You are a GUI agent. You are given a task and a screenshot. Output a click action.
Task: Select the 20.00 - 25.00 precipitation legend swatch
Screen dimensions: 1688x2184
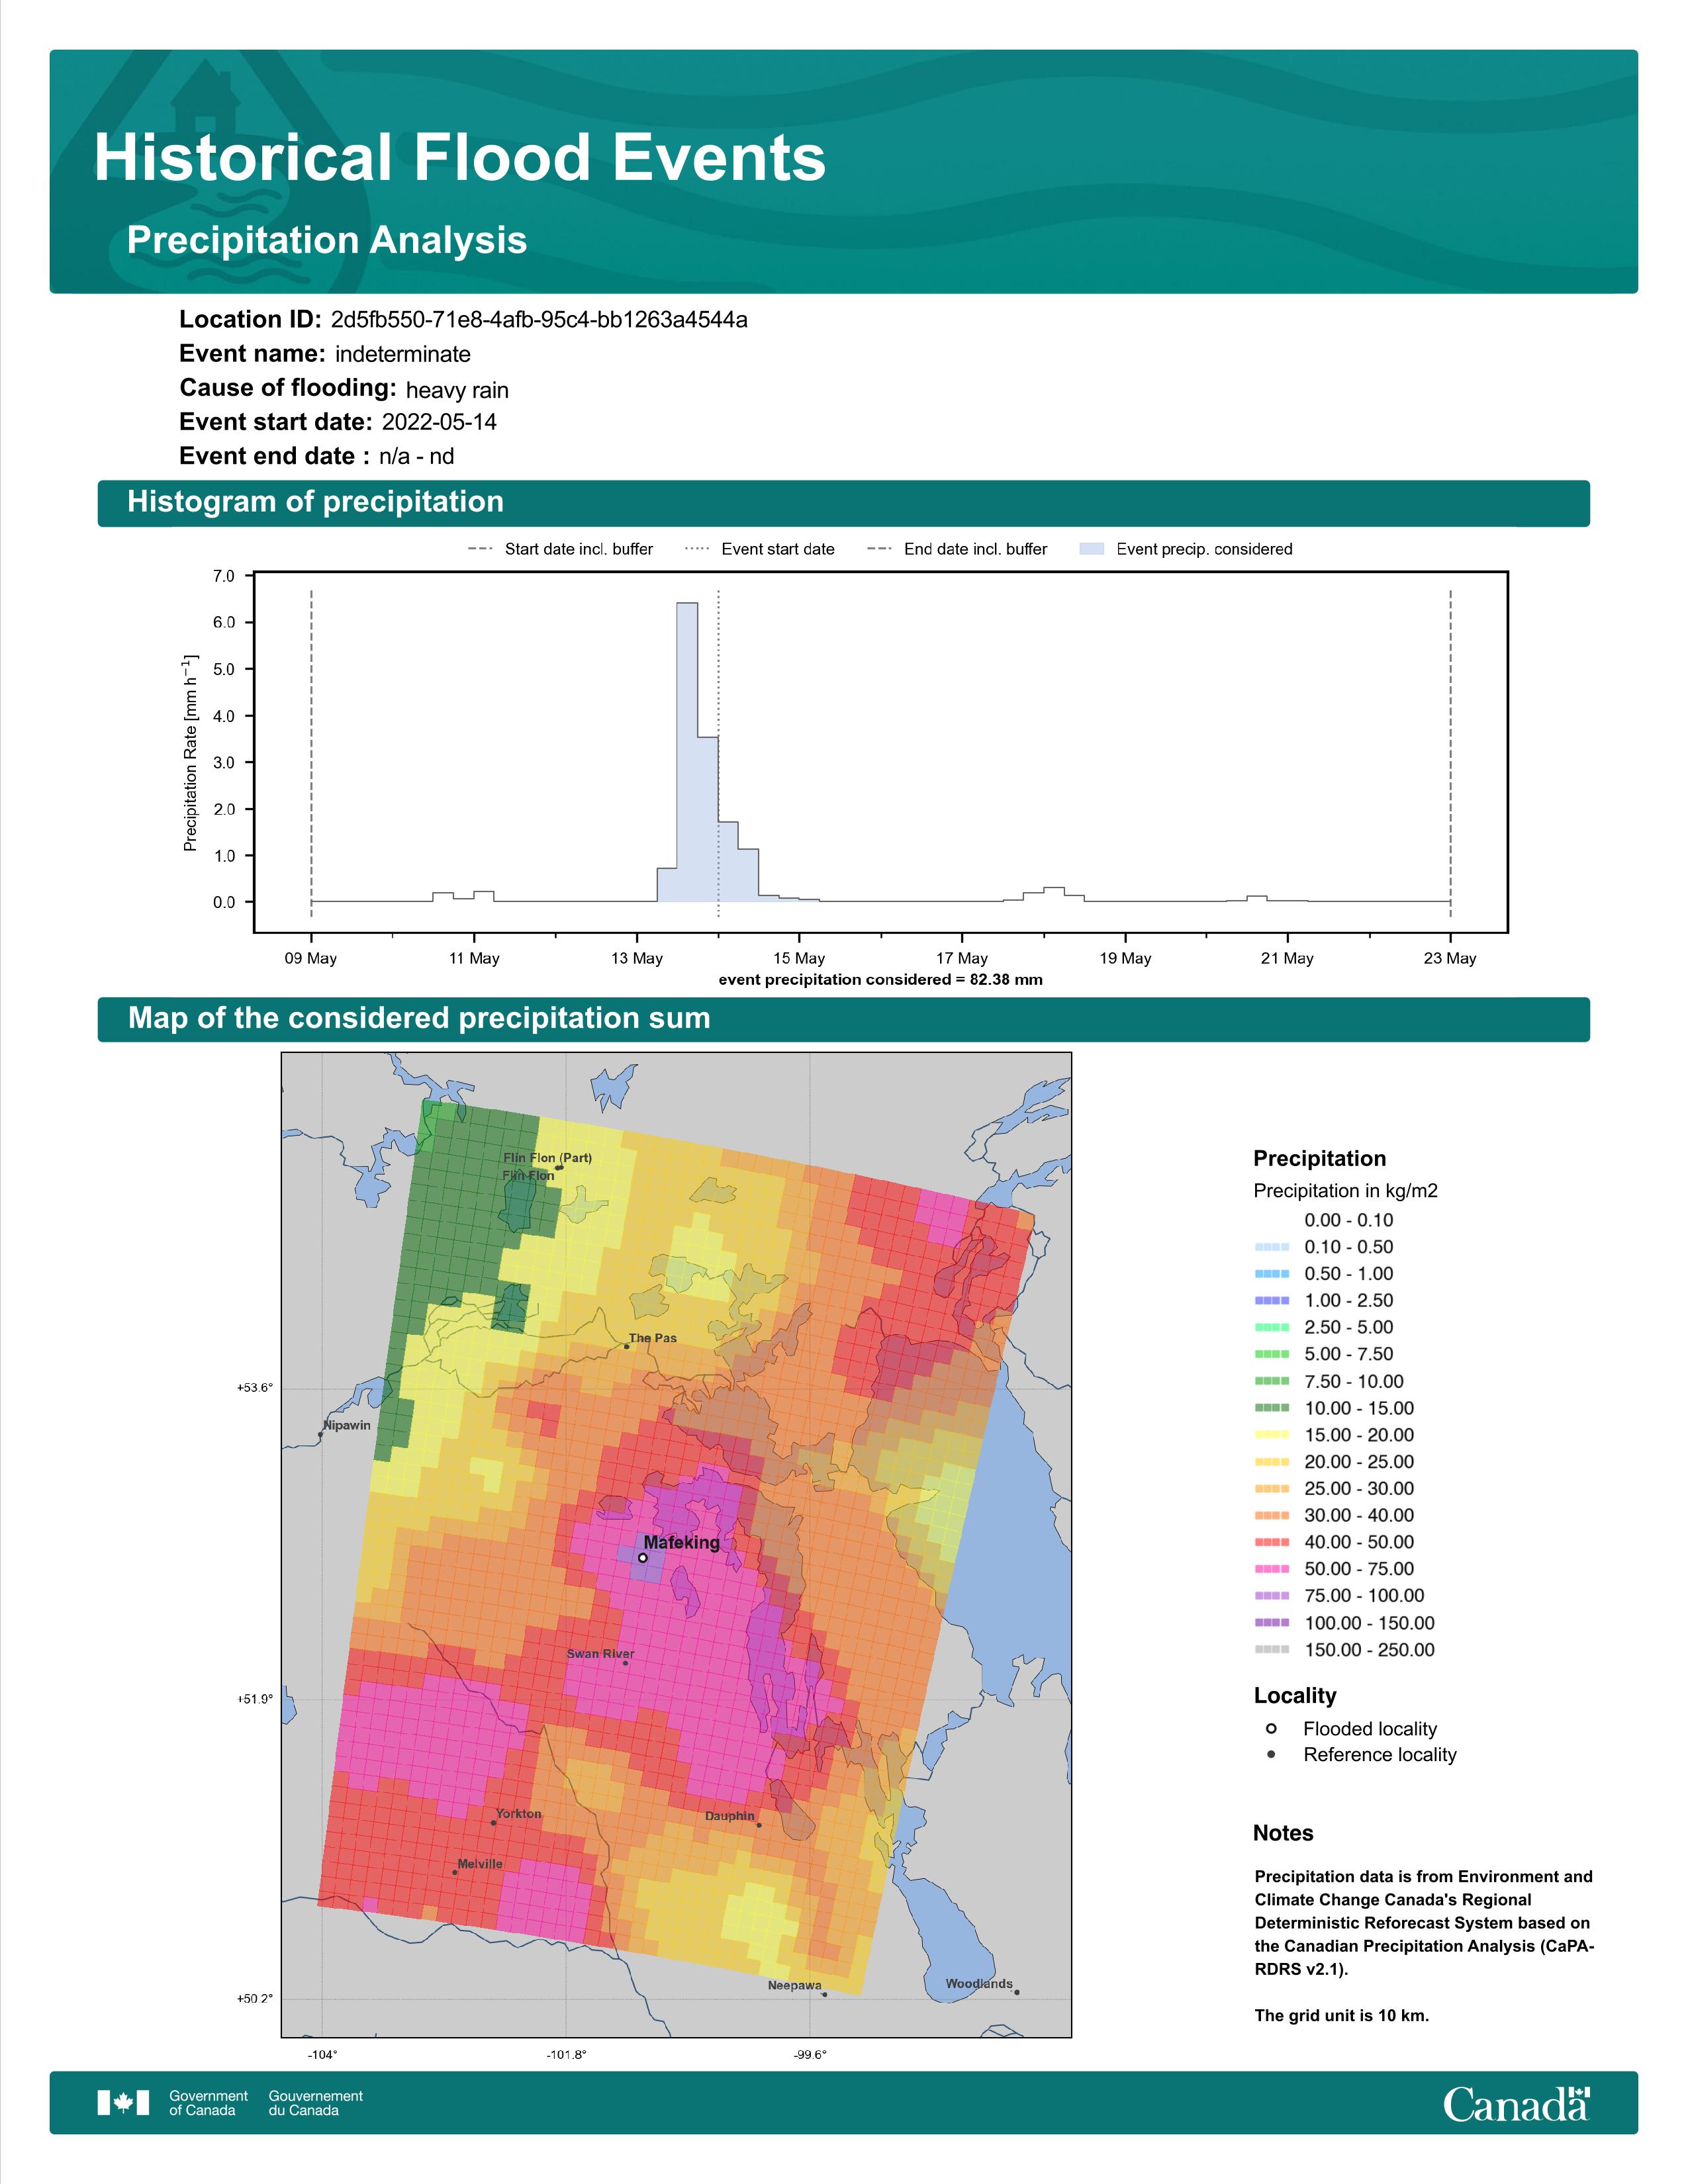click(x=1272, y=1462)
